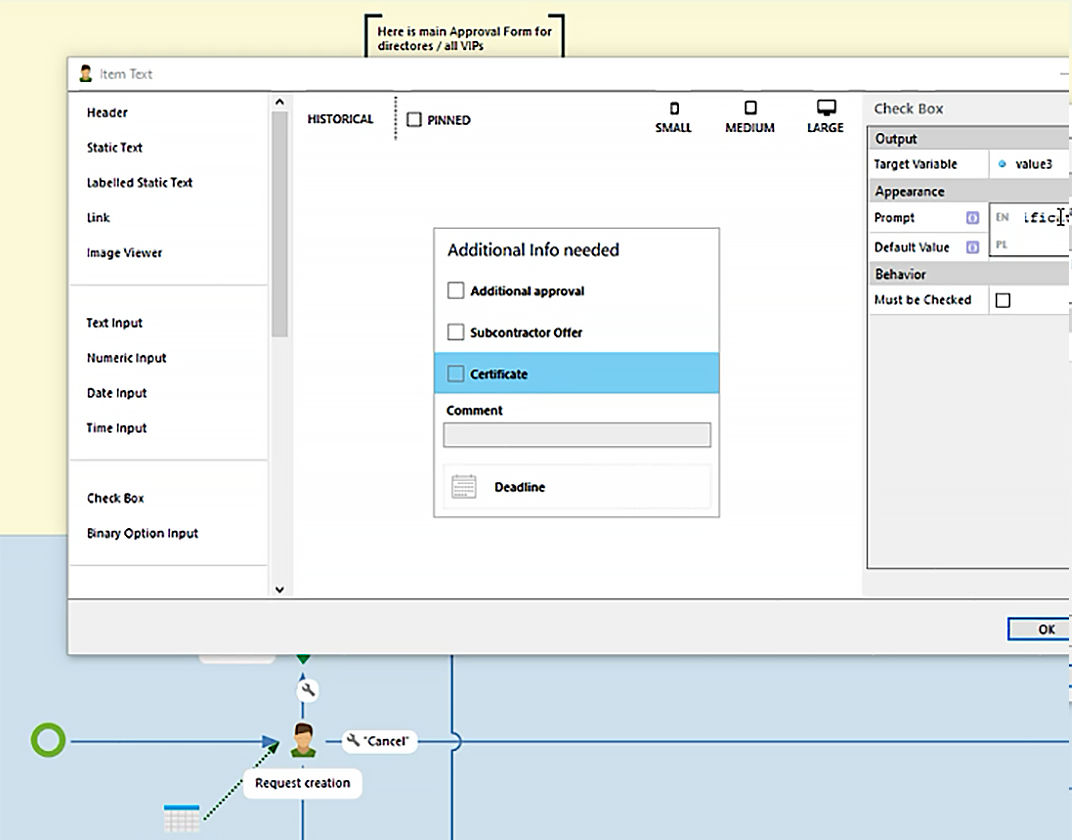1072x840 pixels.
Task: Choose Labelled Static Text item
Action: 139,183
